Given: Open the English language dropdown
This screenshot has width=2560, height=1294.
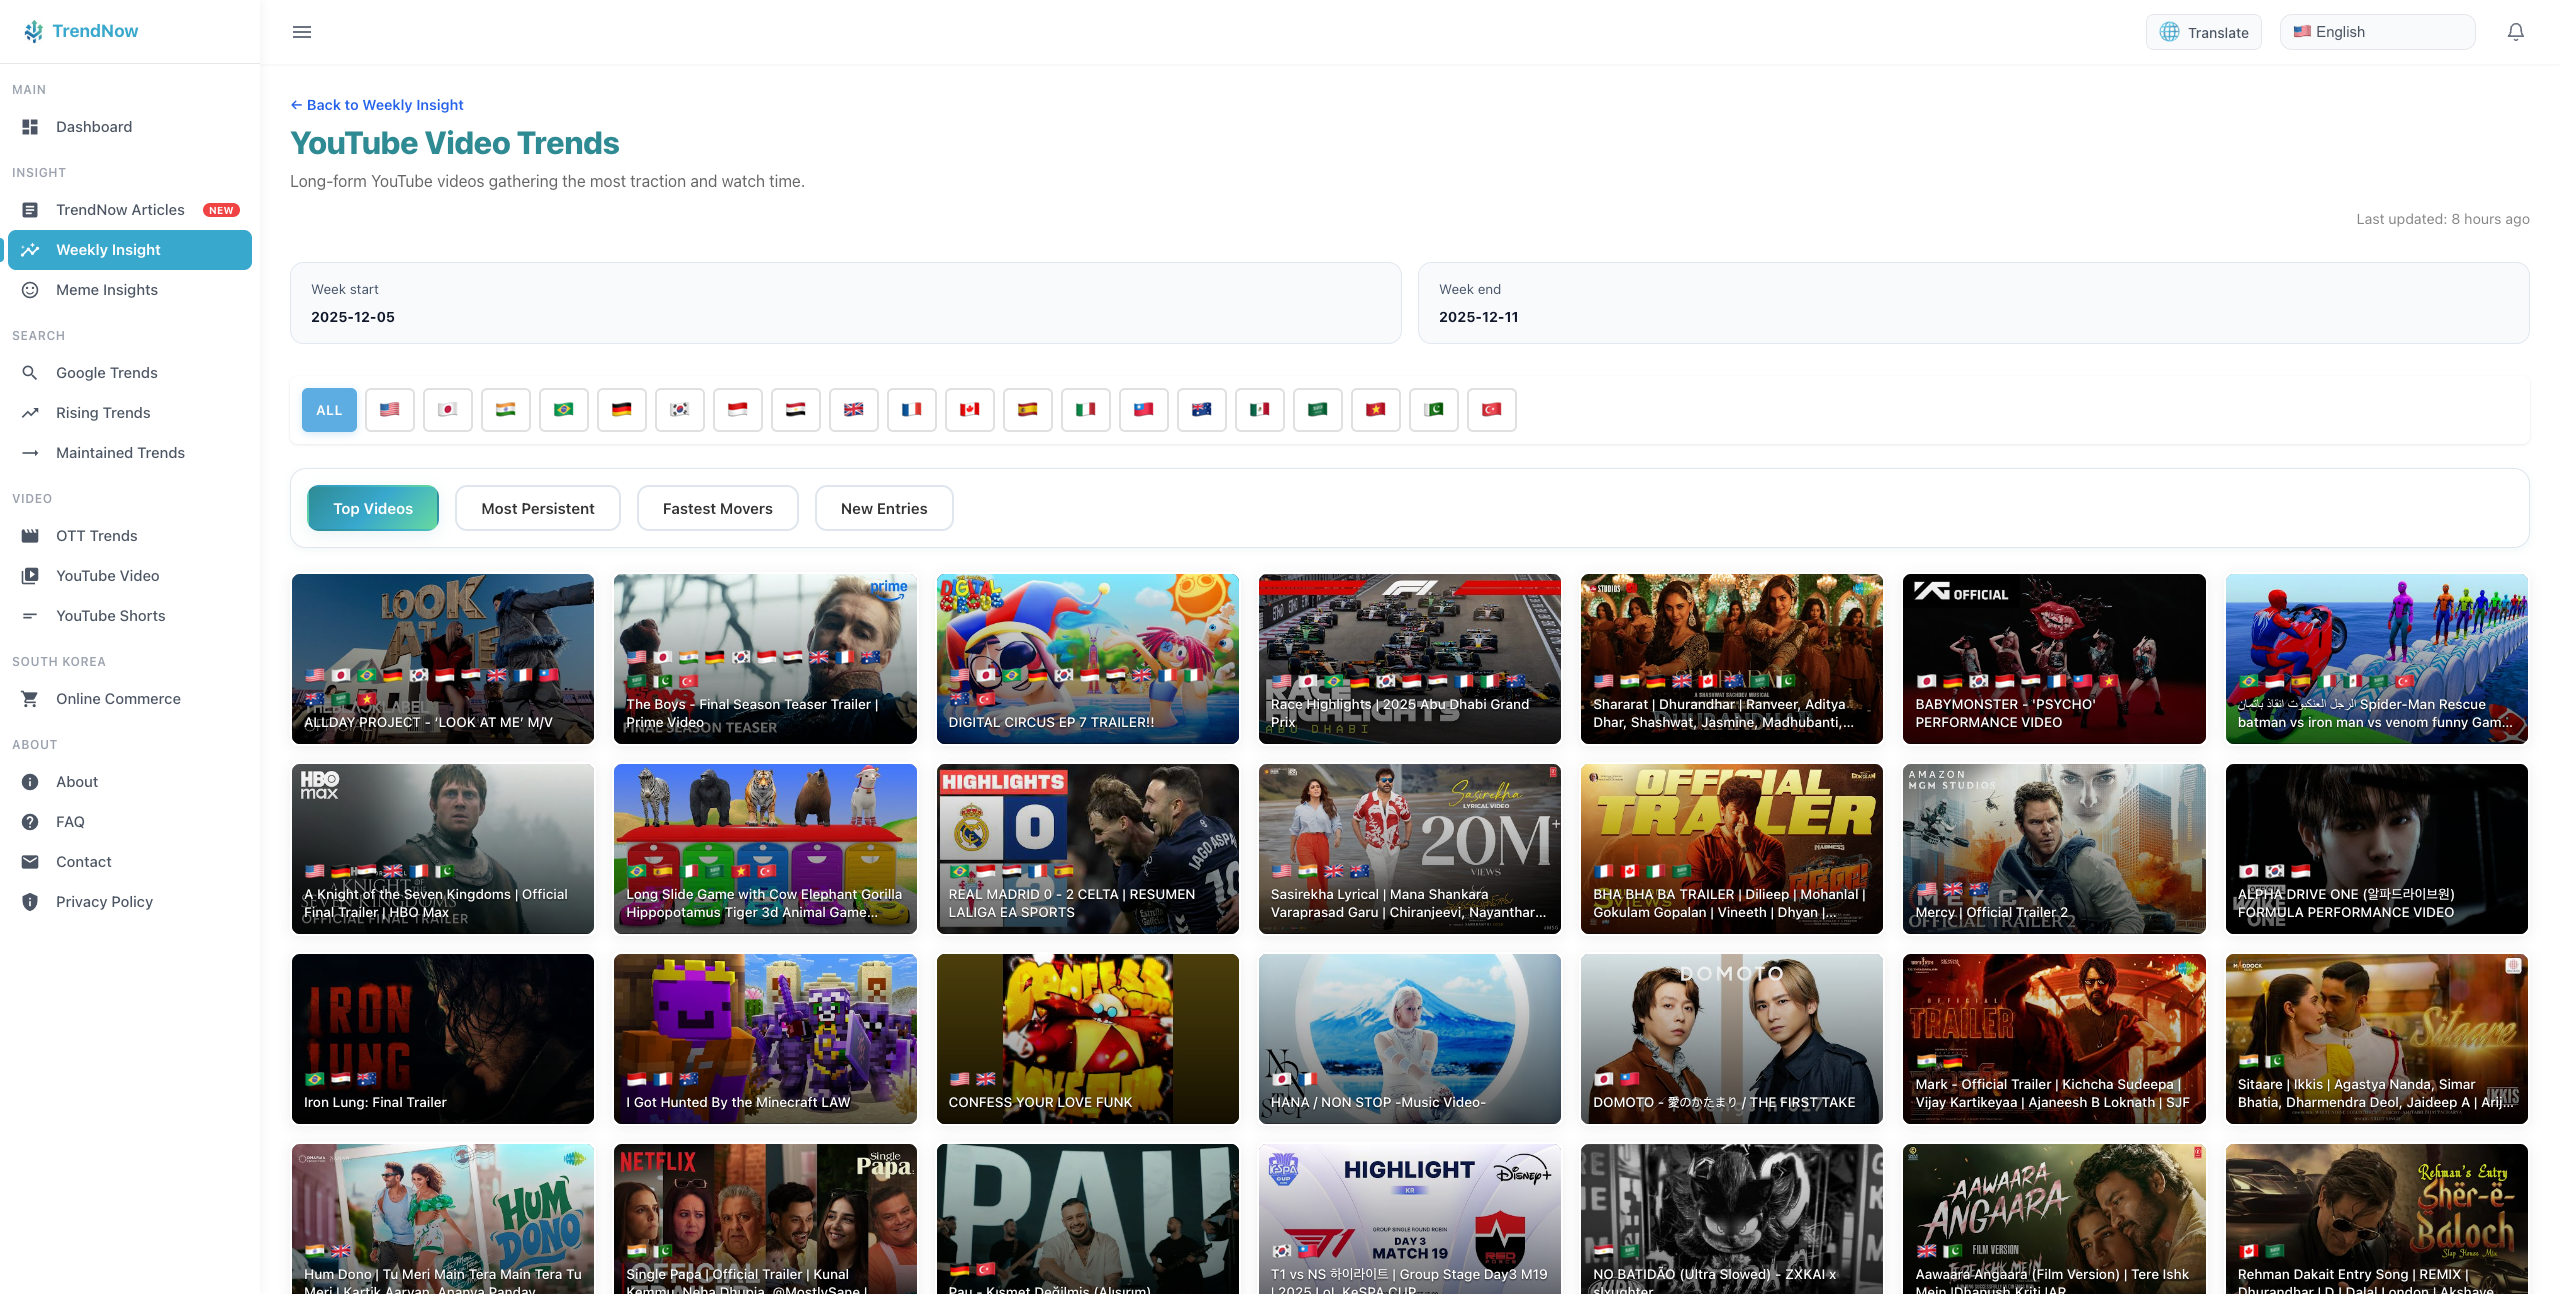Looking at the screenshot, I should click(2378, 31).
